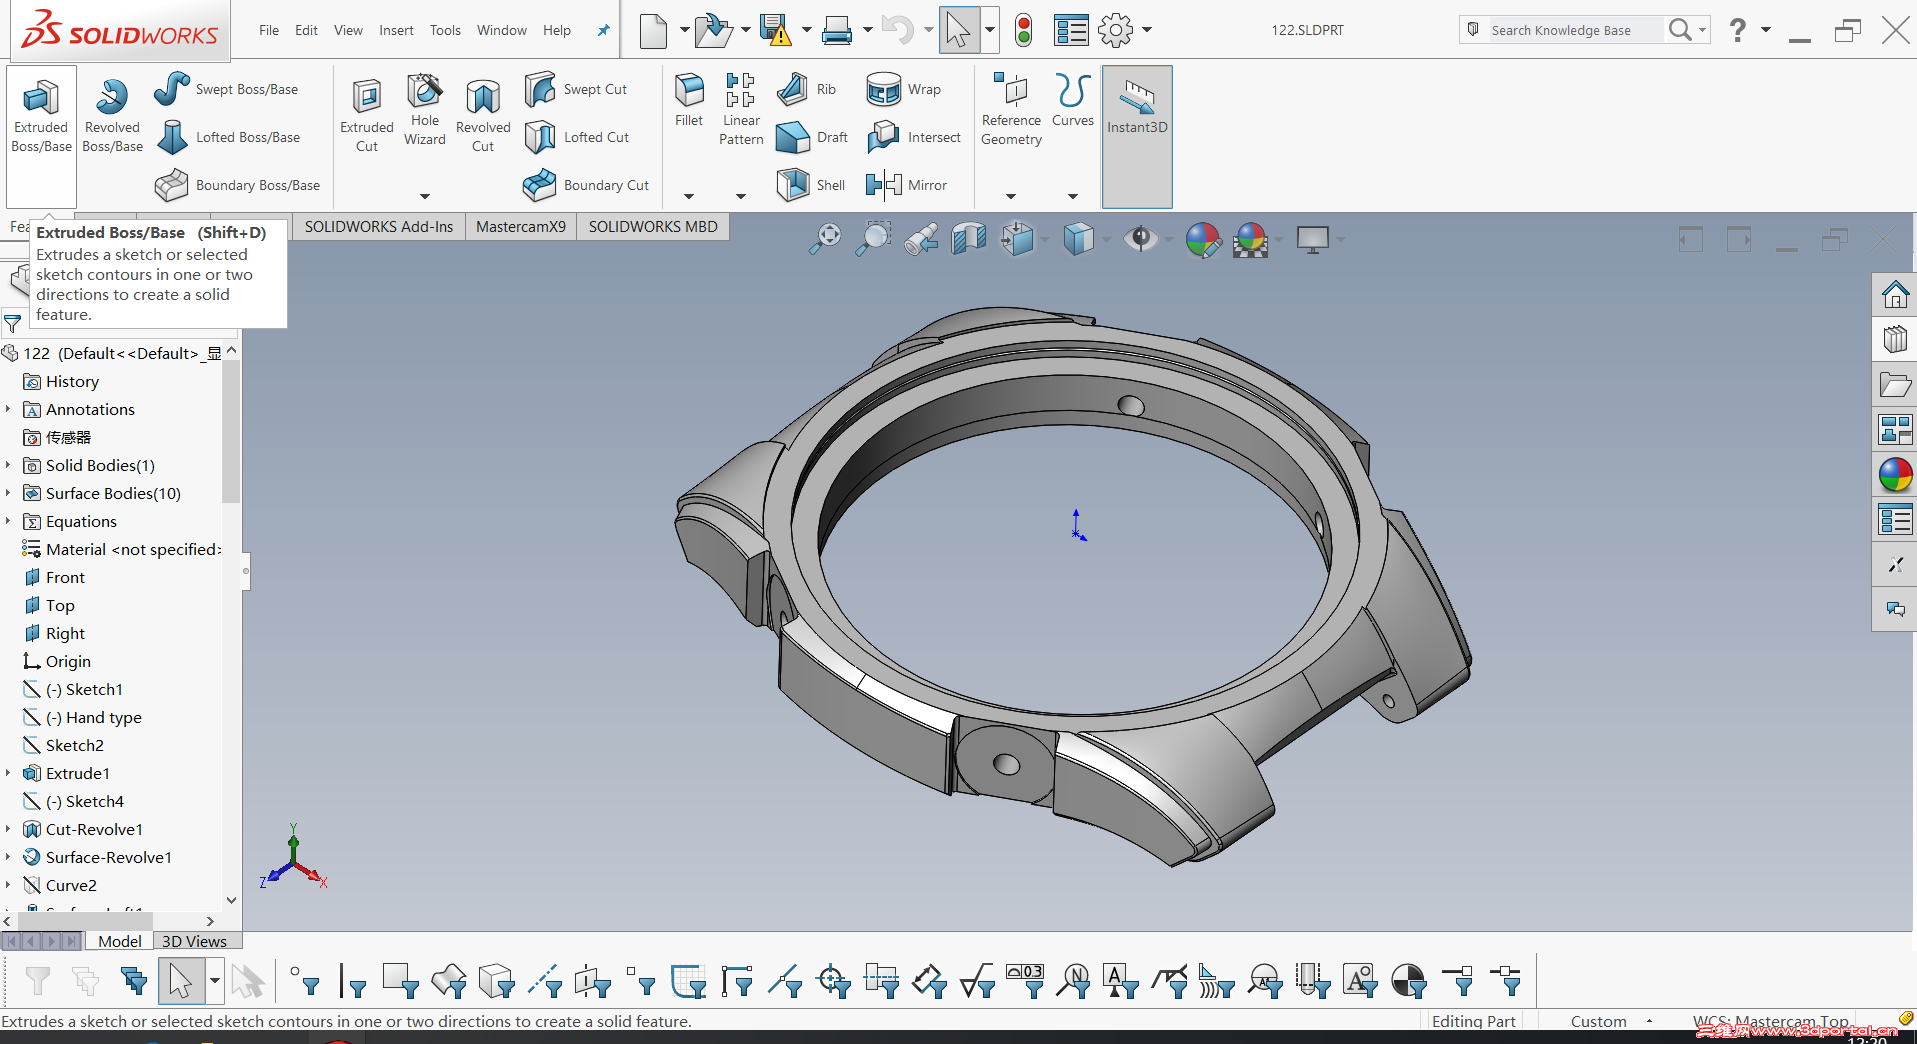Switch to the SOLIDWORKS MBD tab
The width and height of the screenshot is (1917, 1044).
[x=653, y=227]
